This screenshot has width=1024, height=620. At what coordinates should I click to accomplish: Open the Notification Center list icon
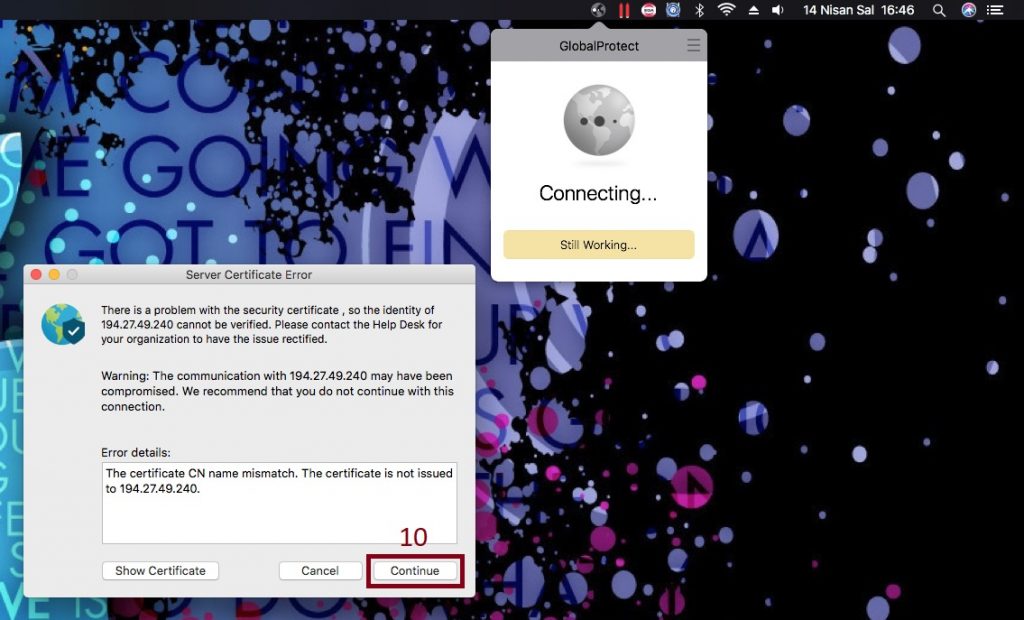coord(996,10)
